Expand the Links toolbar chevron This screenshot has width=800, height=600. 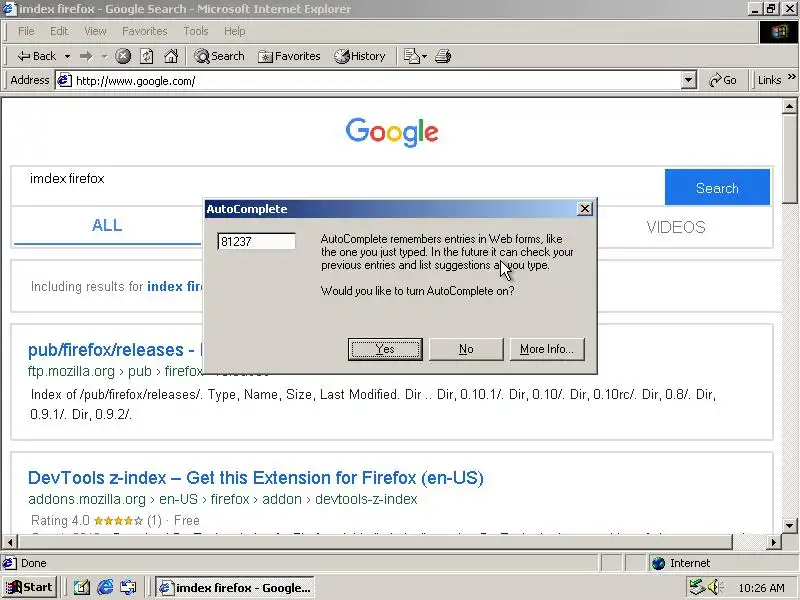(792, 77)
